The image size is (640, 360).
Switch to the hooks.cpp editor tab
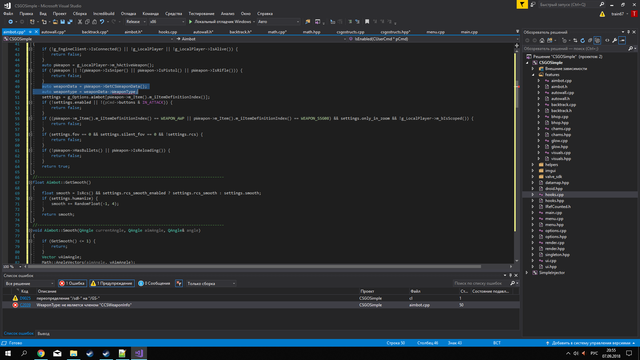coord(168,32)
